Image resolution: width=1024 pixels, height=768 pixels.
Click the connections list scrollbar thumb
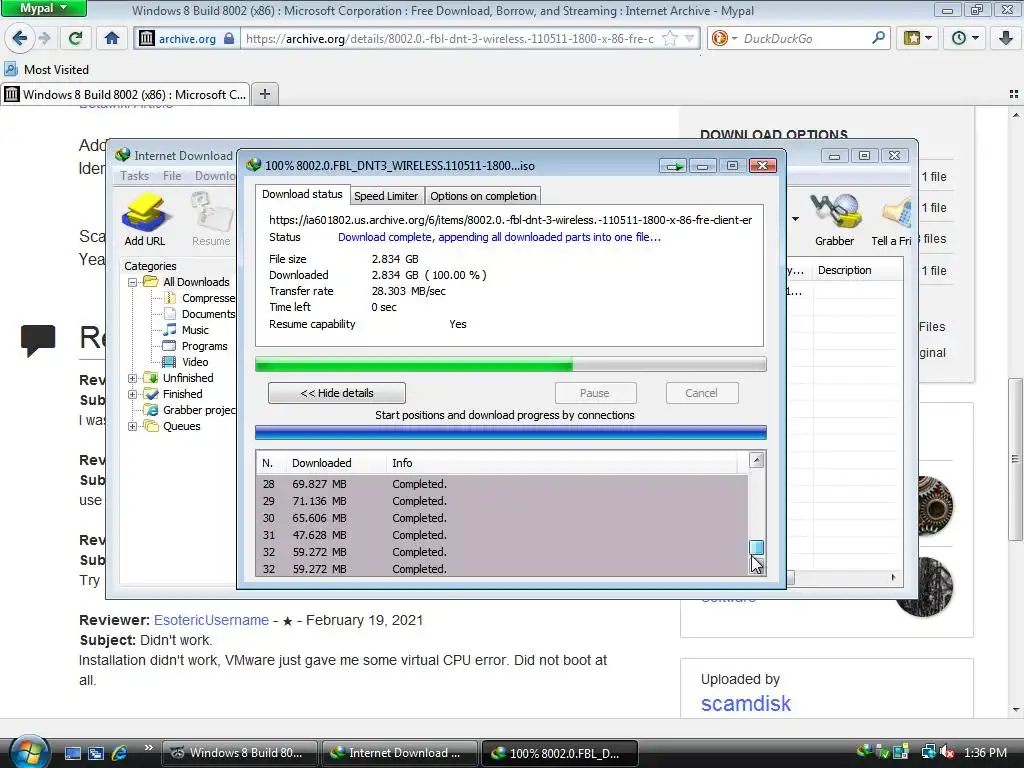756,547
